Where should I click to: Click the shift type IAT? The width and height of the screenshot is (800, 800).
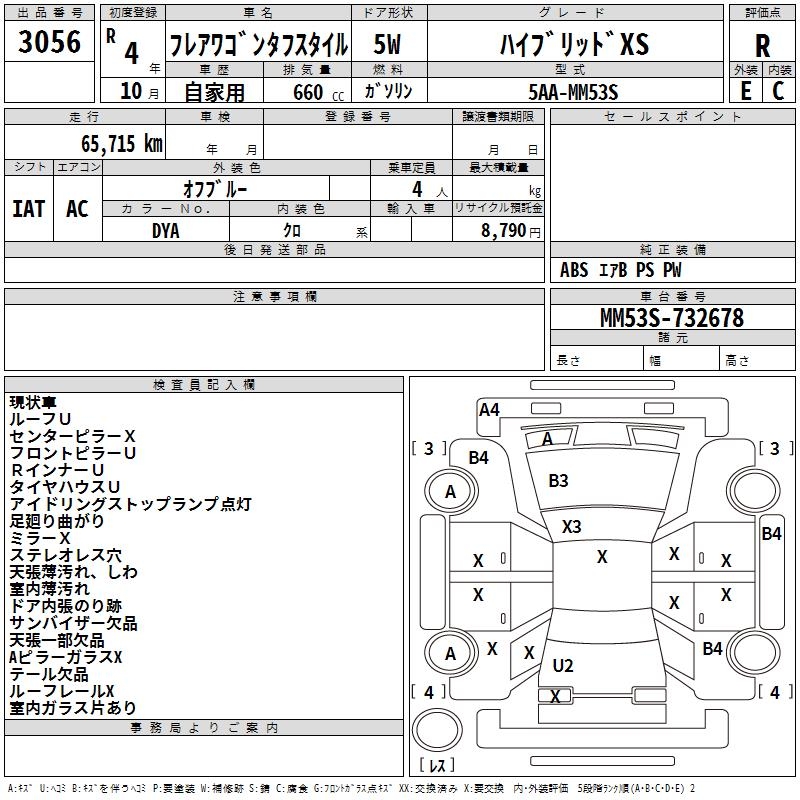(29, 209)
